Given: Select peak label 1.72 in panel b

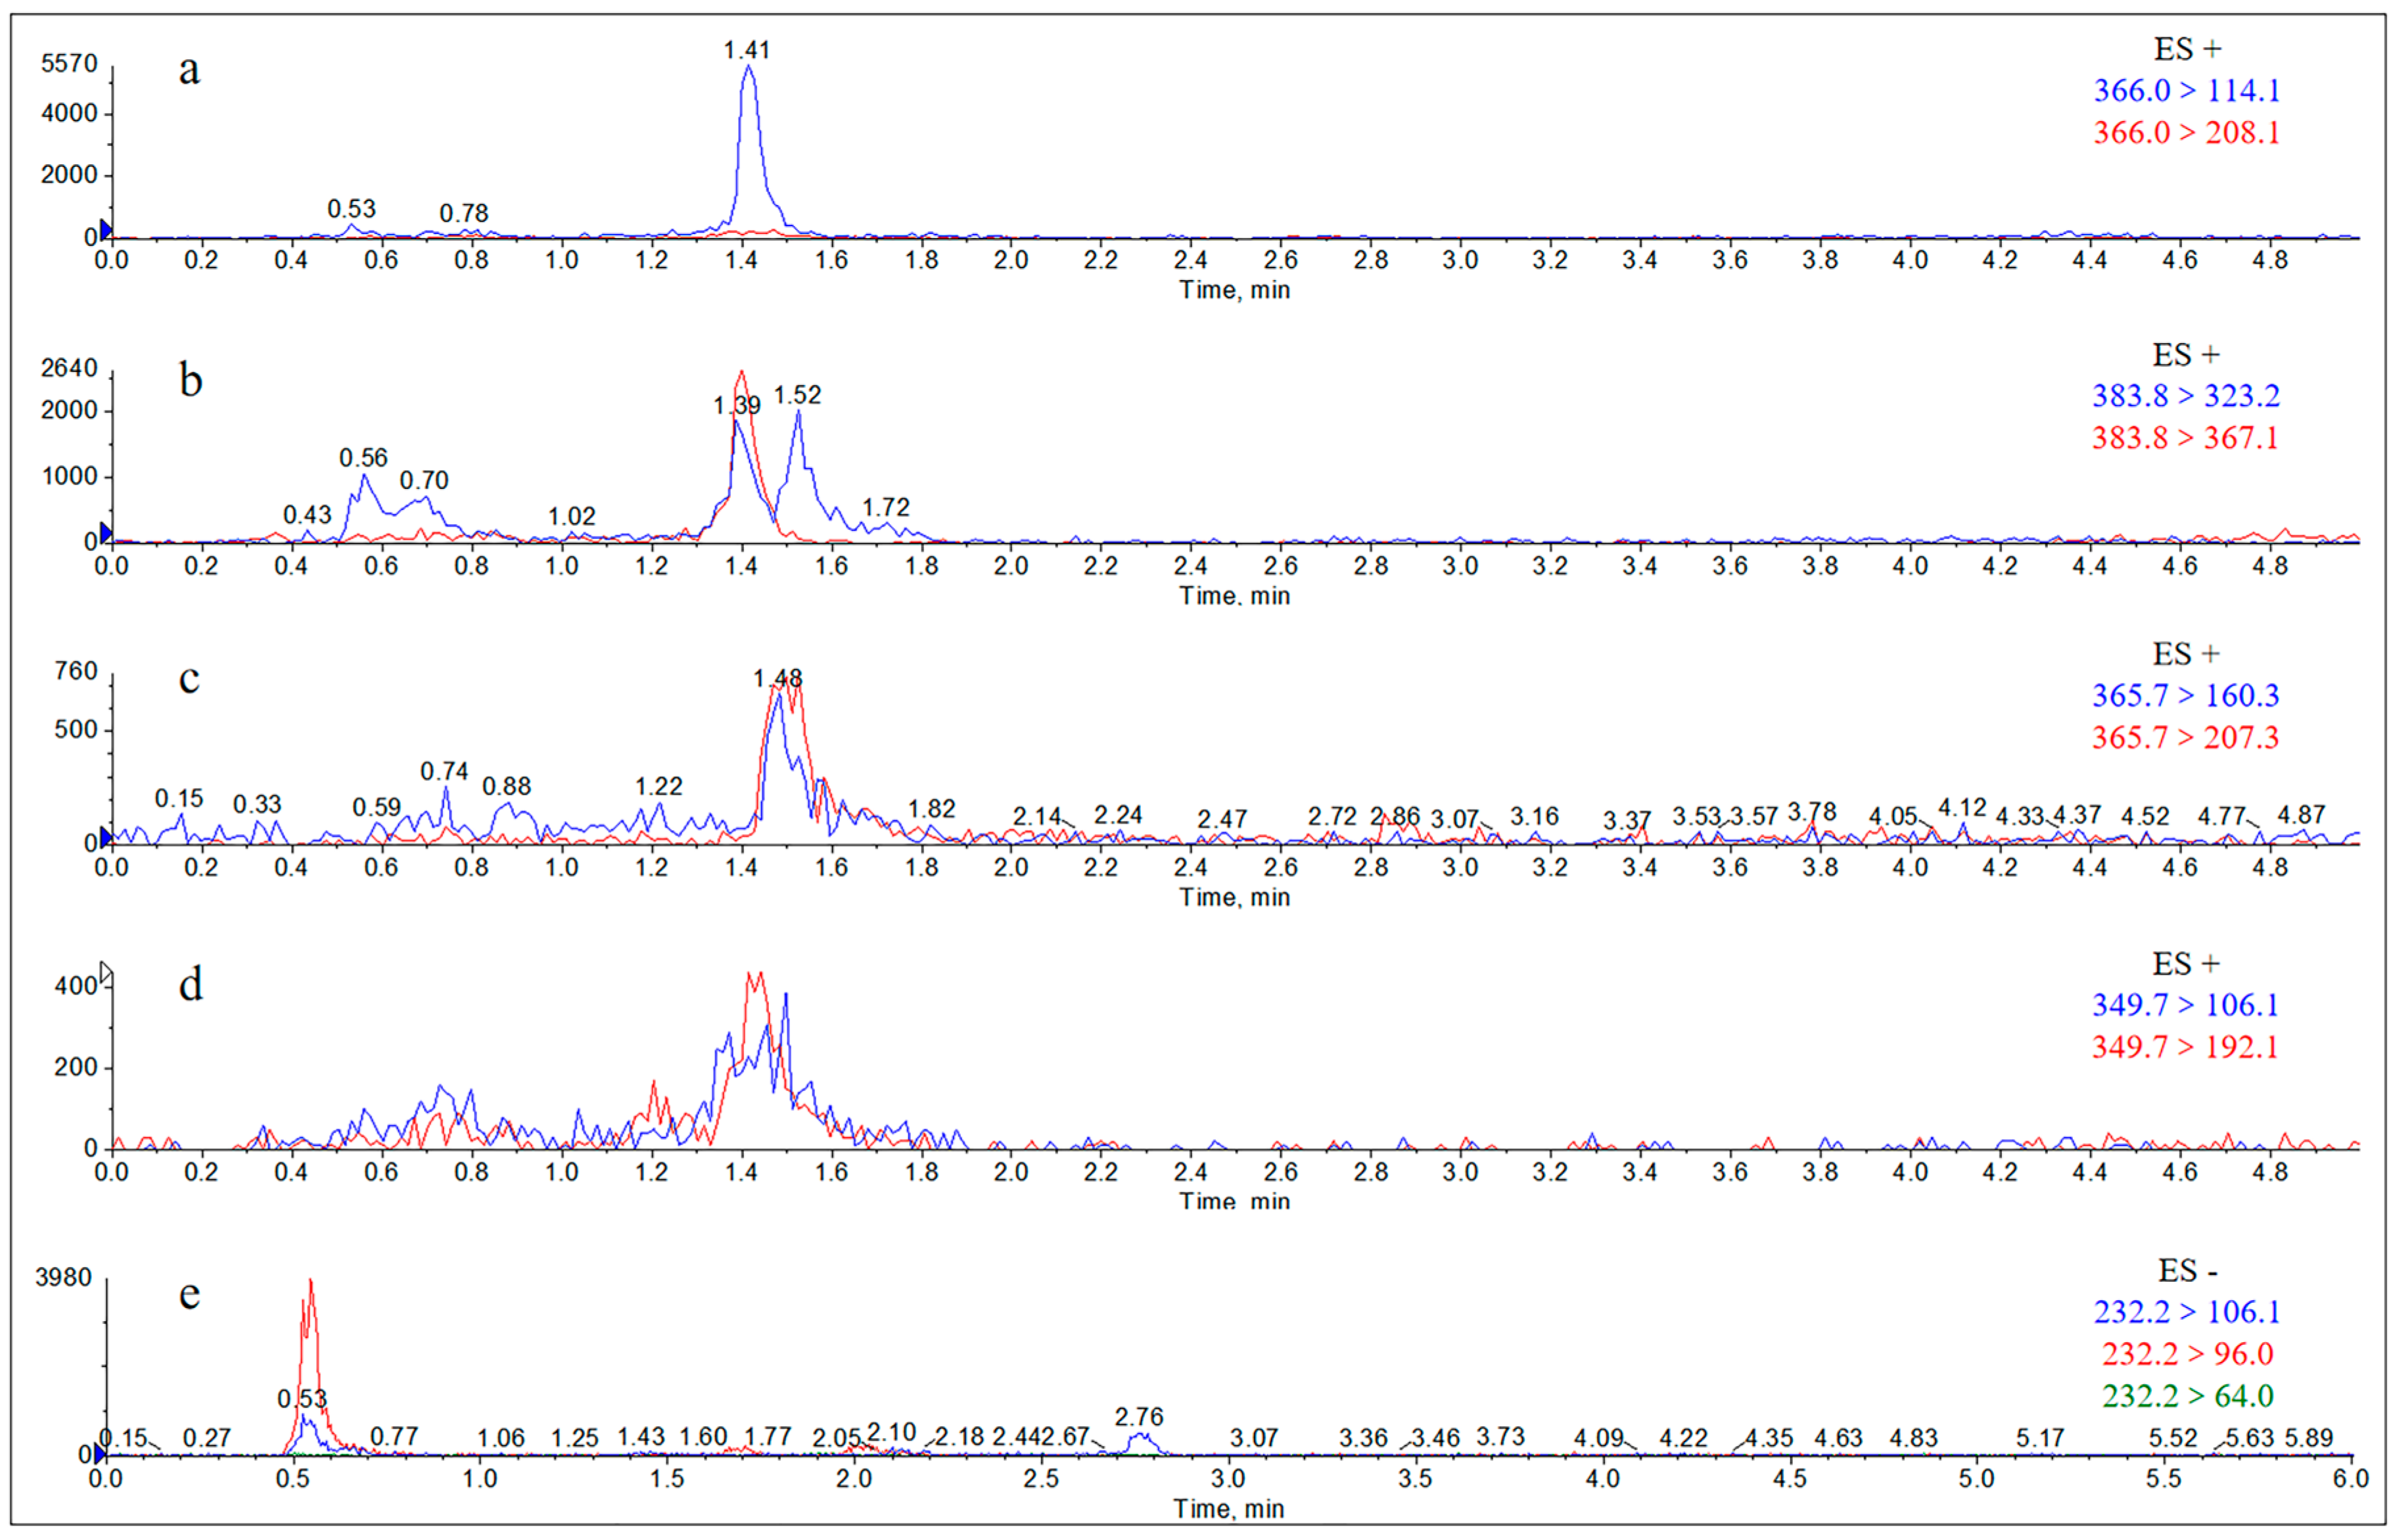Looking at the screenshot, I should pyautogui.click(x=886, y=508).
